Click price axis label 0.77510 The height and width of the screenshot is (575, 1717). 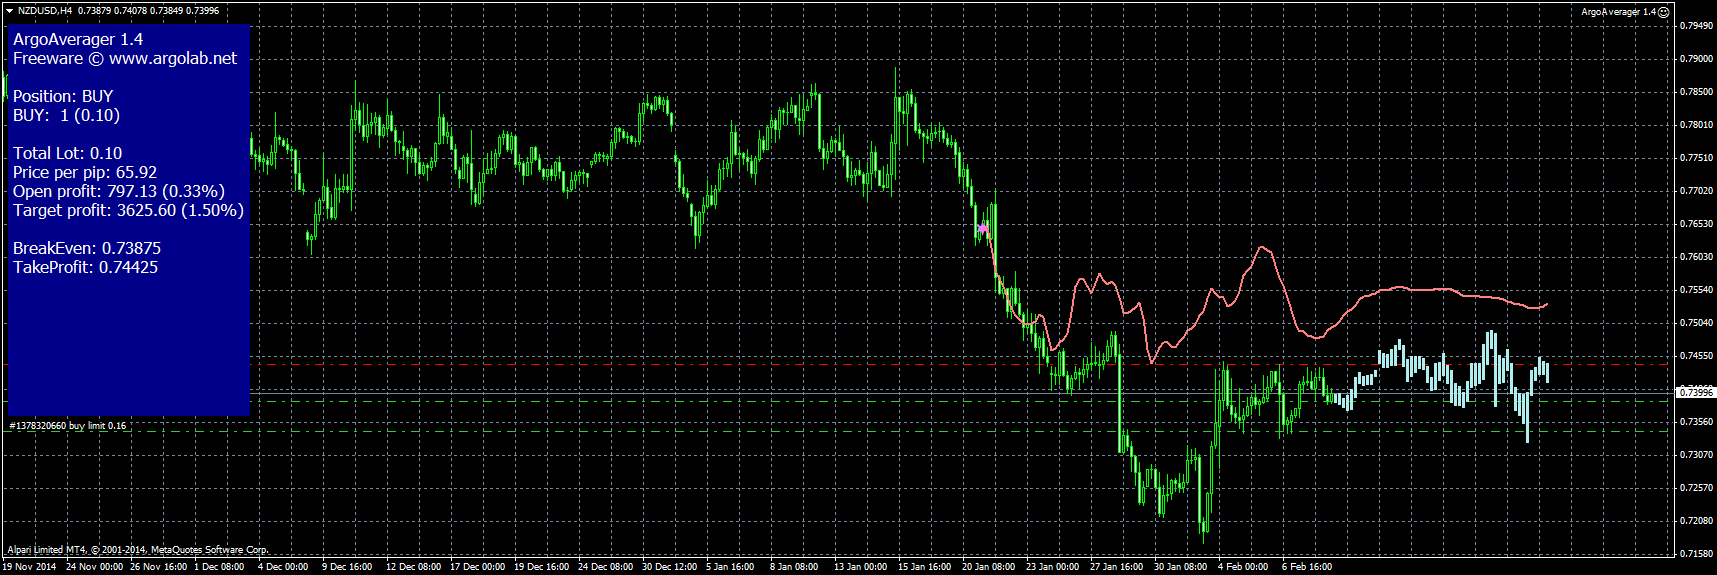1695,158
